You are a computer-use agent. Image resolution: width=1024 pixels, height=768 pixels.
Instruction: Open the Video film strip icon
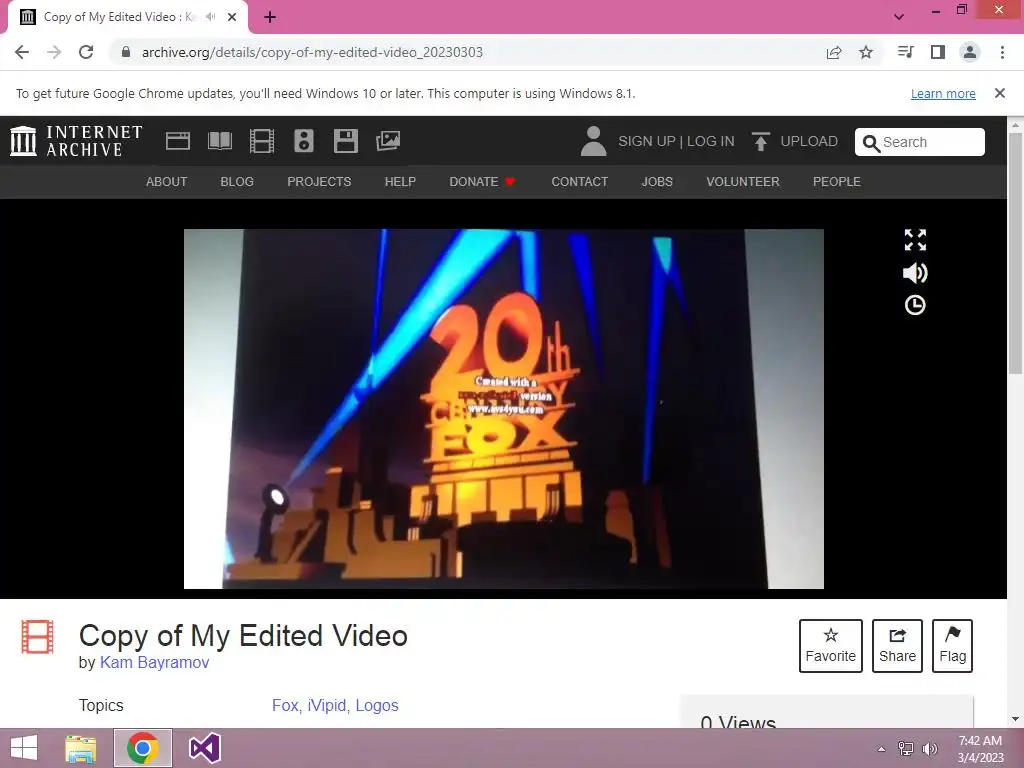click(x=262, y=141)
